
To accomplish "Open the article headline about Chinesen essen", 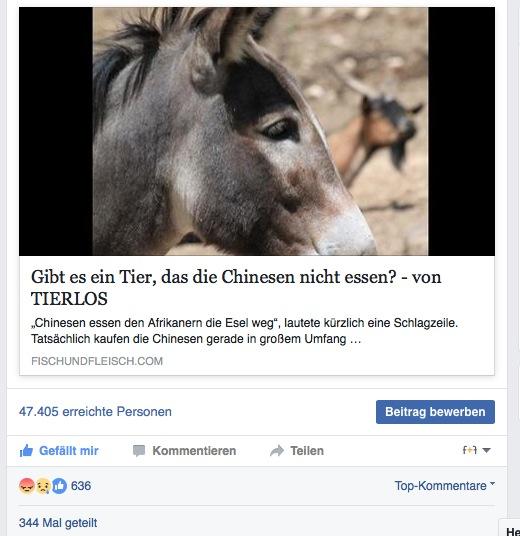I will [x=236, y=287].
